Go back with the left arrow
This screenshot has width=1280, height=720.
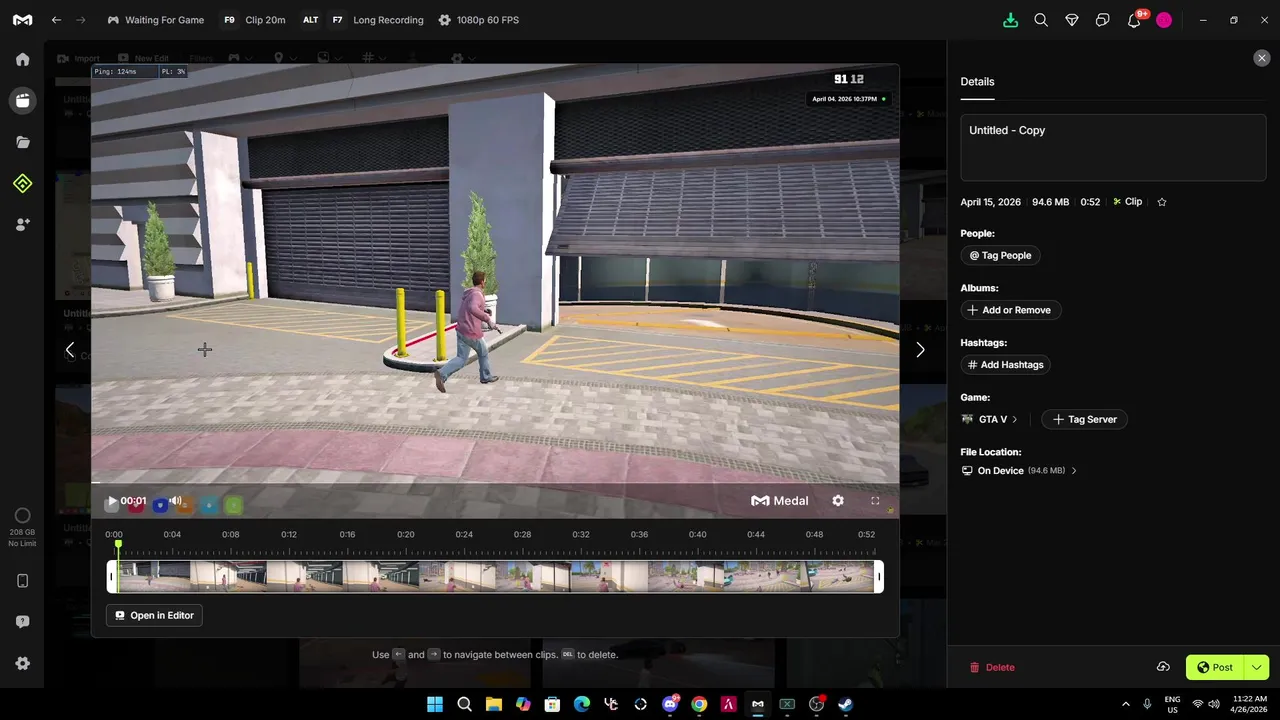pyautogui.click(x=57, y=20)
